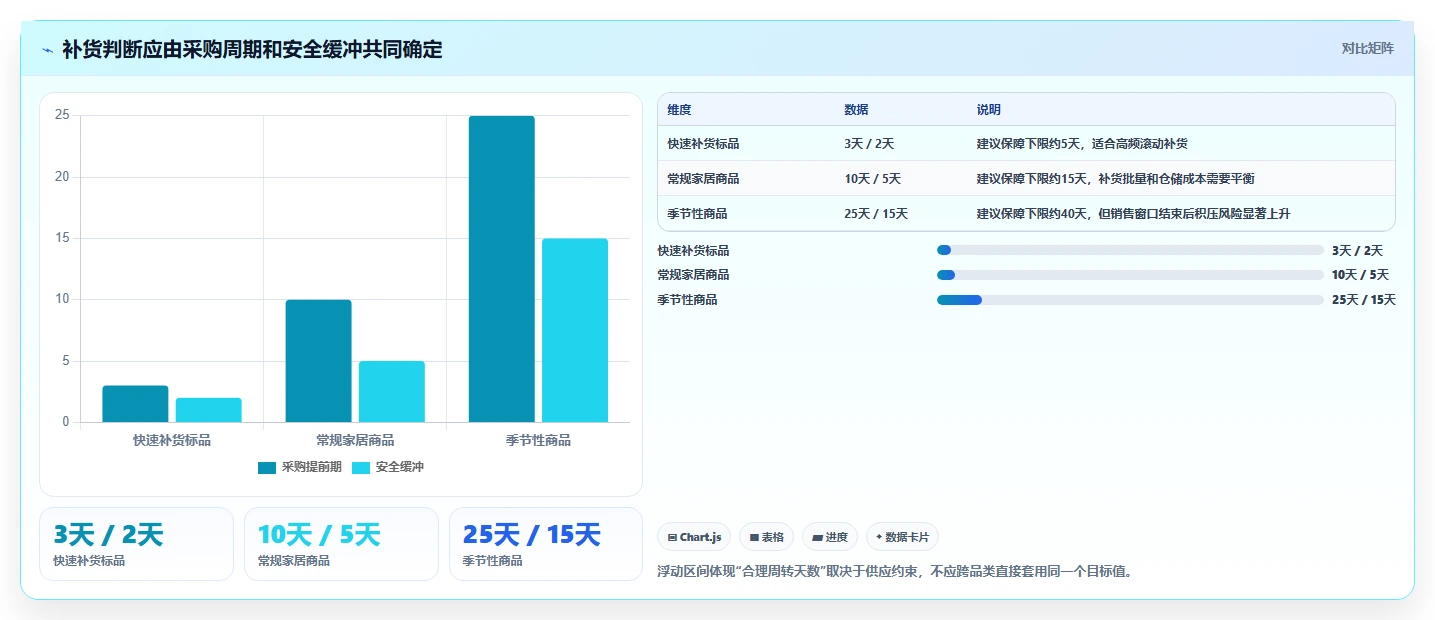Click the 10天 / 5天 progress value
This screenshot has width=1435, height=620.
[x=1360, y=275]
